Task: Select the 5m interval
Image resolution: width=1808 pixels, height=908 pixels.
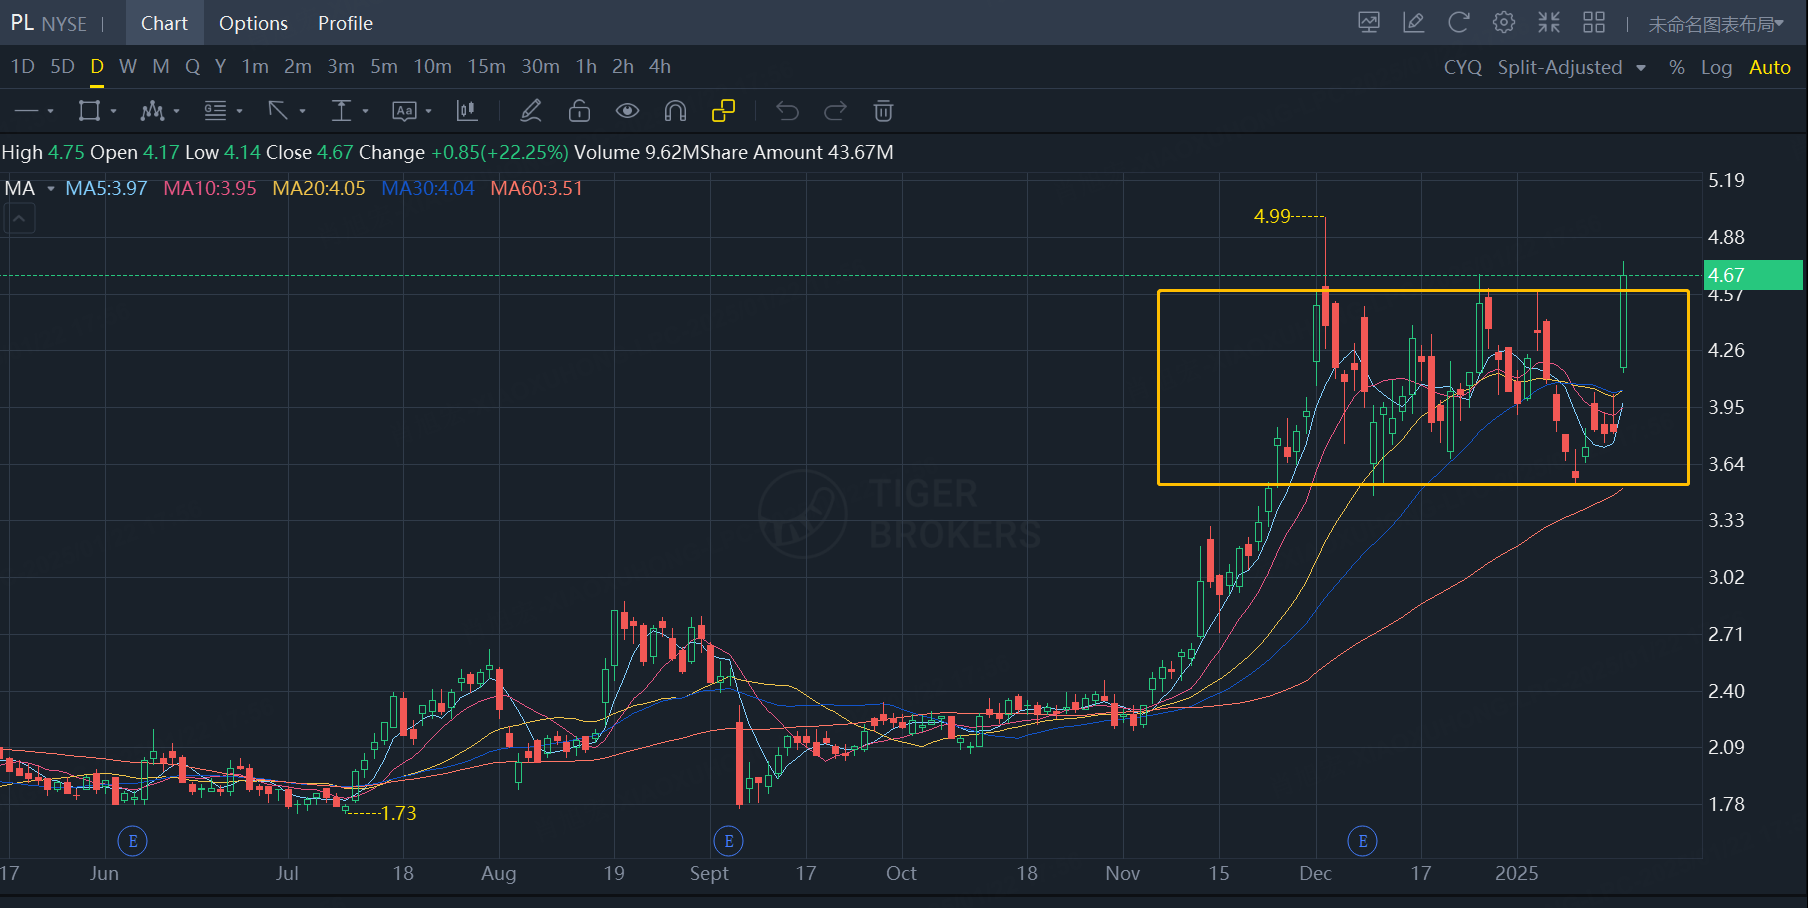Action: 384,67
